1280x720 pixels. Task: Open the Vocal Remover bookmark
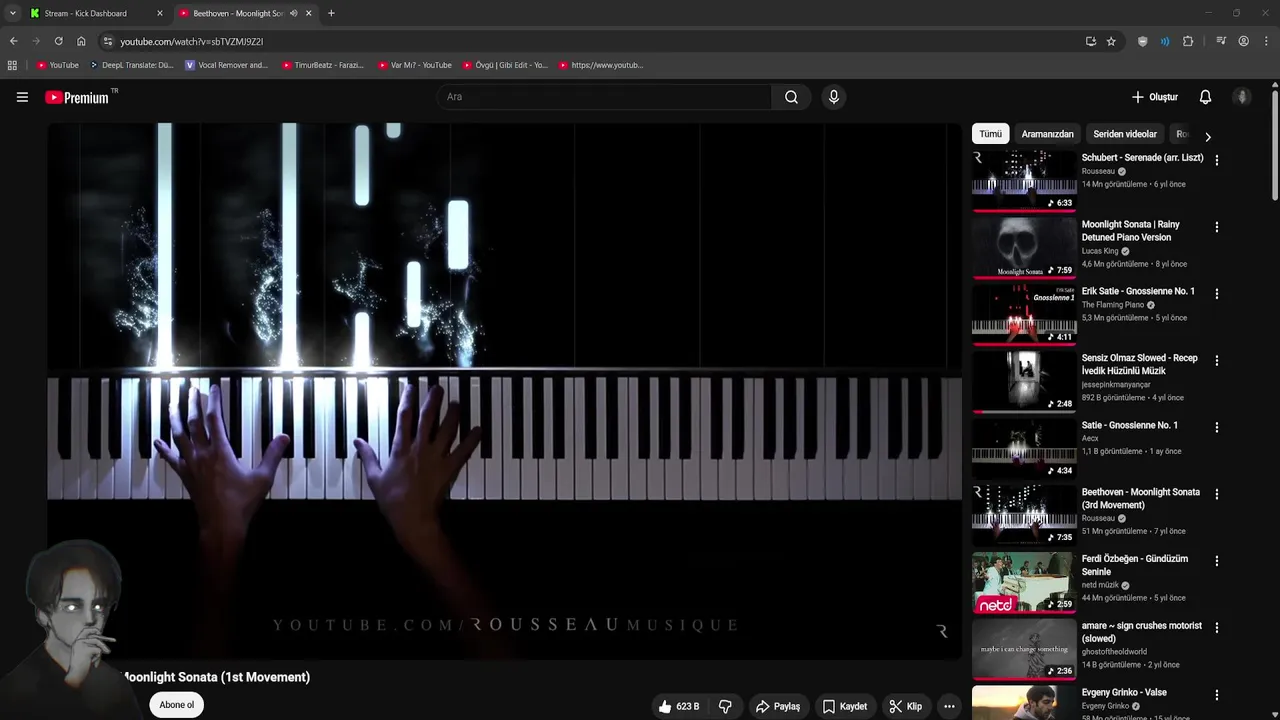(227, 65)
